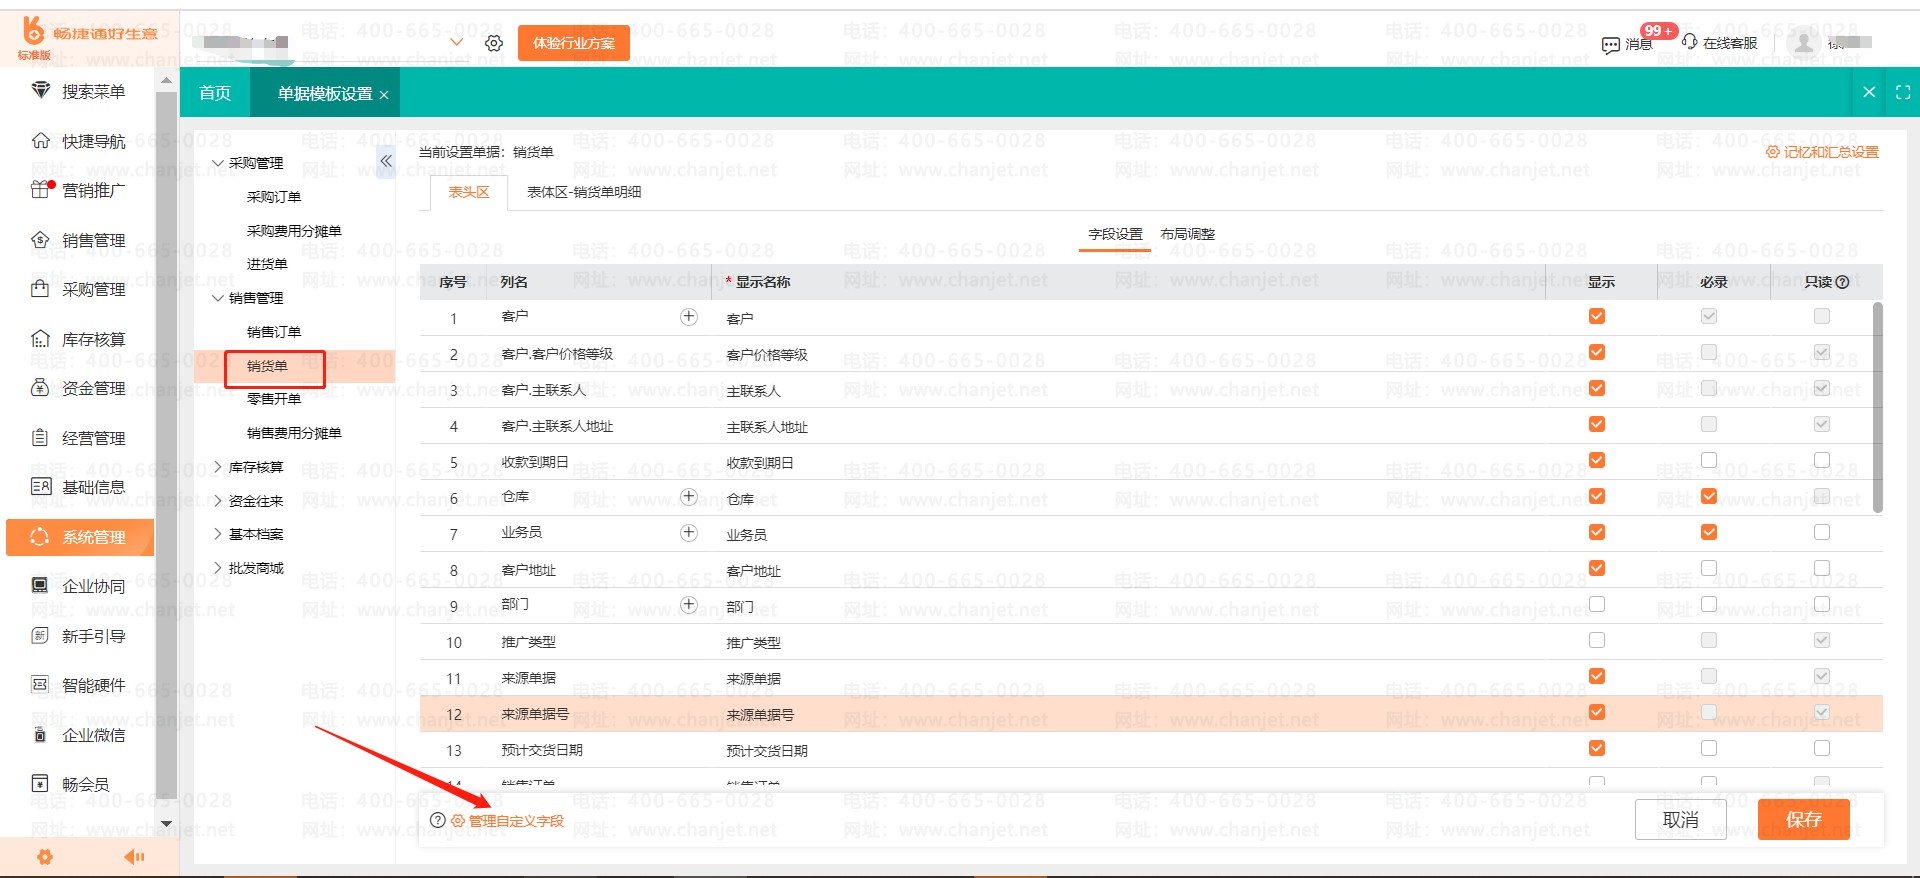Select the 表头区 tab
Image resolution: width=1920 pixels, height=878 pixels.
[469, 192]
